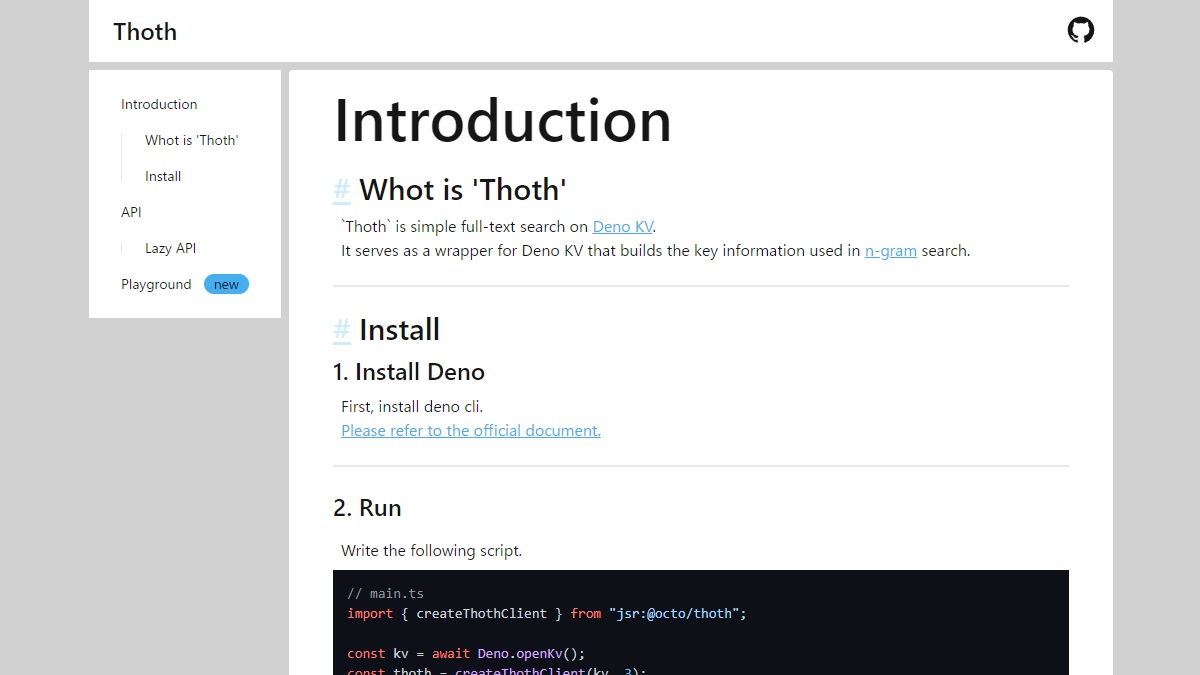The image size is (1200, 675).
Task: Click the Thoth site title
Action: [145, 32]
